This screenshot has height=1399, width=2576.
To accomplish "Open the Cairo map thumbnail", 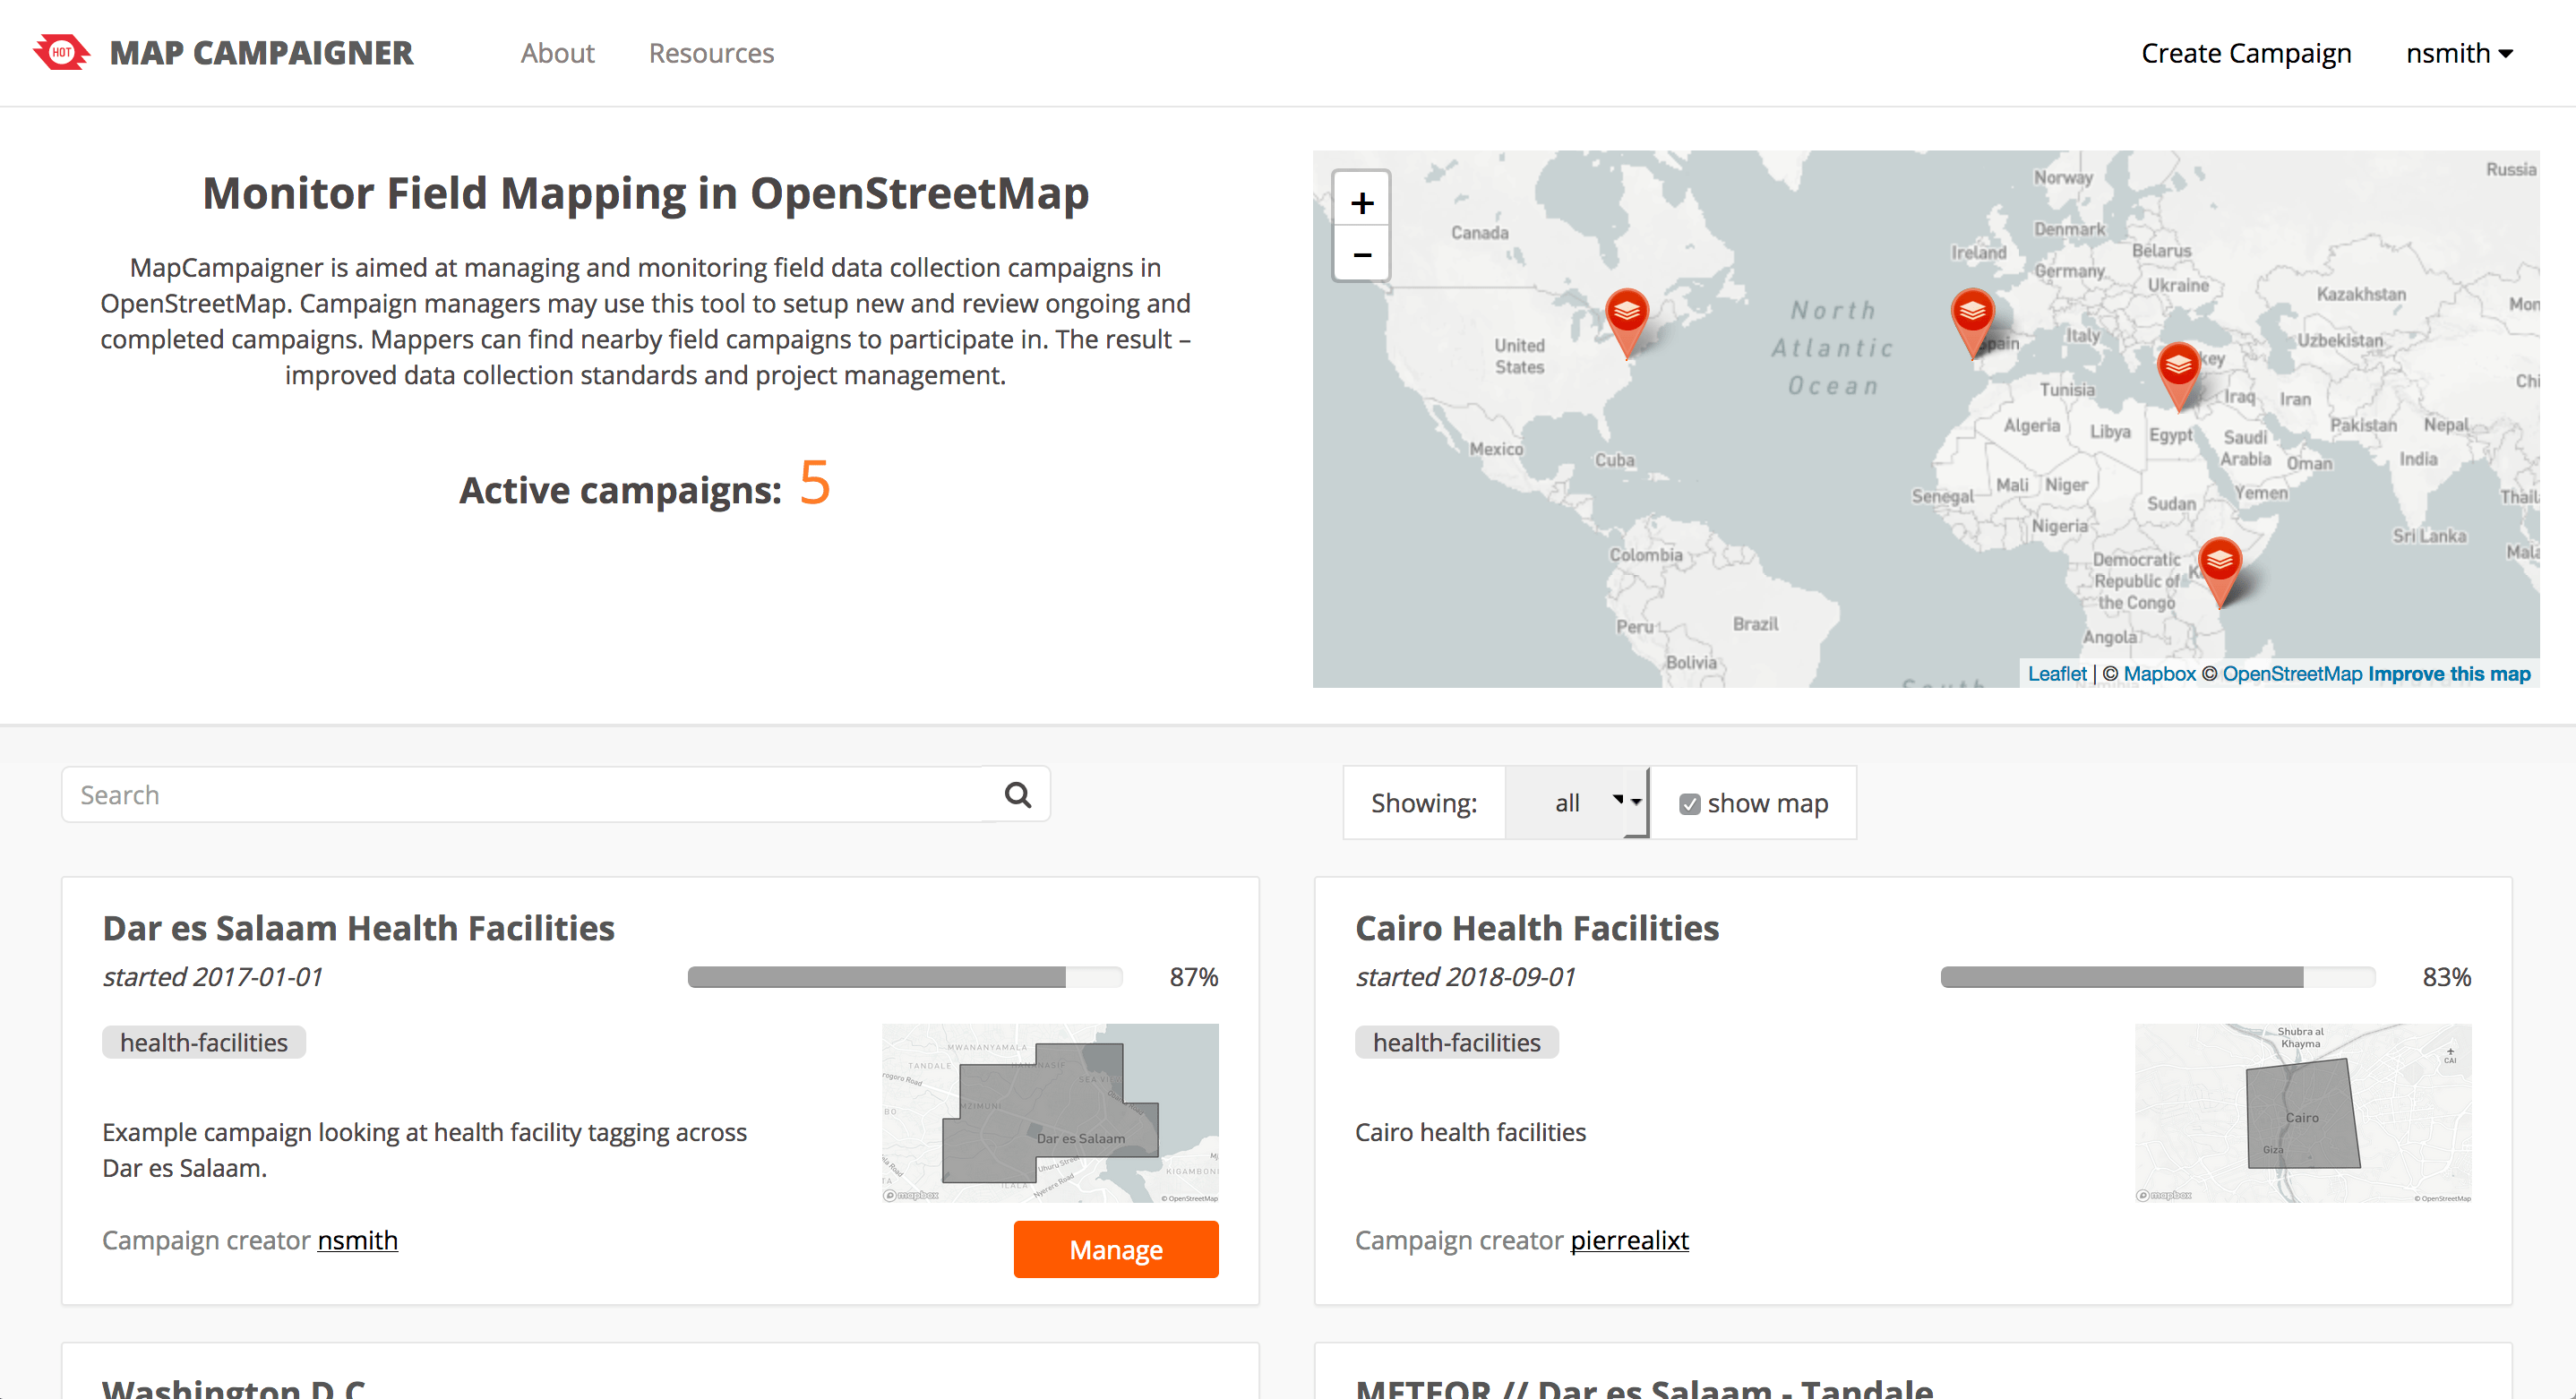I will coord(2303,1113).
